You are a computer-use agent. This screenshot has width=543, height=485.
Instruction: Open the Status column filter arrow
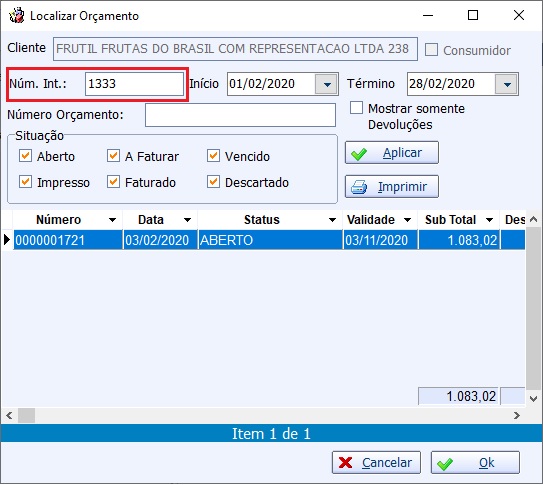point(332,220)
